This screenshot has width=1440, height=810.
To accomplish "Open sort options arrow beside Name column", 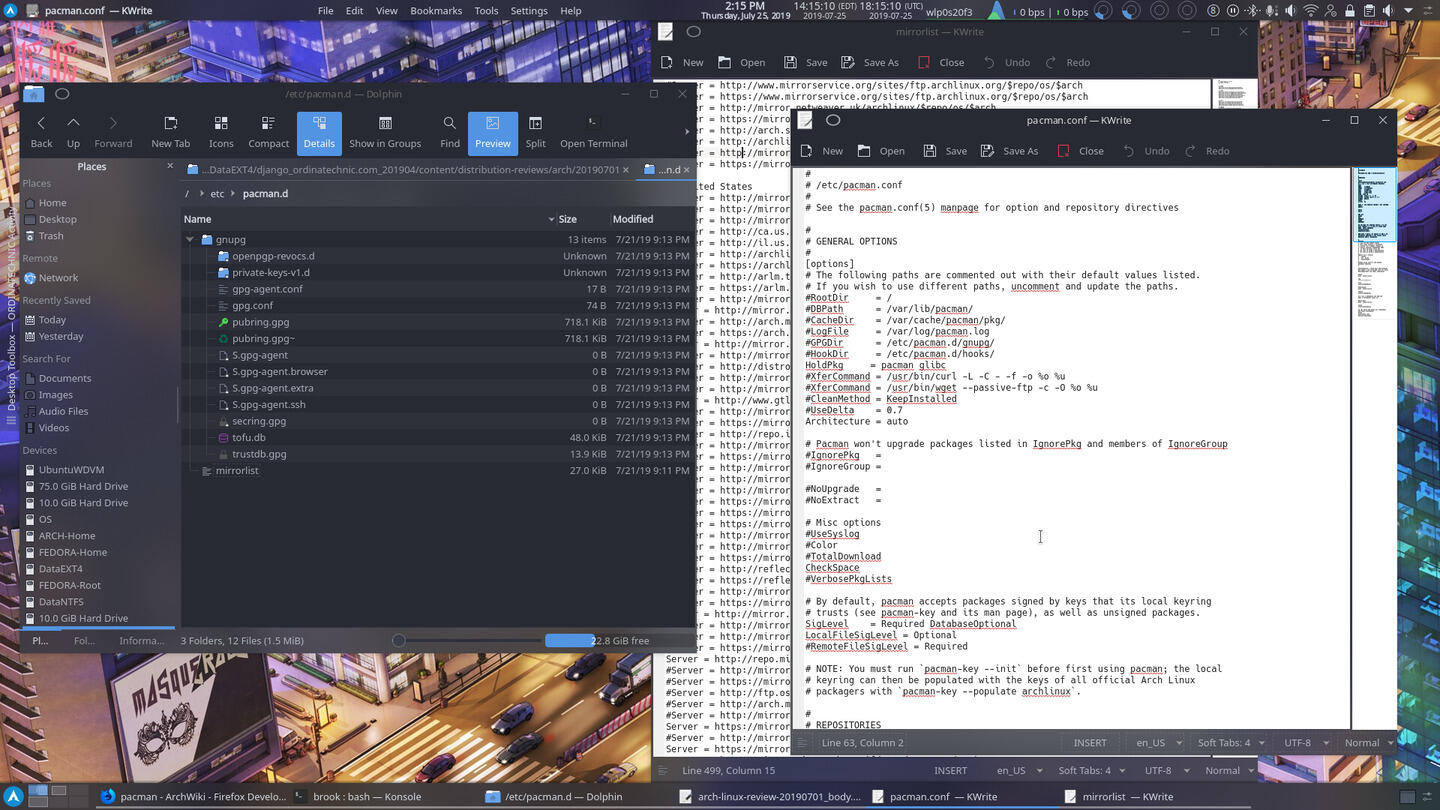I will pos(551,219).
